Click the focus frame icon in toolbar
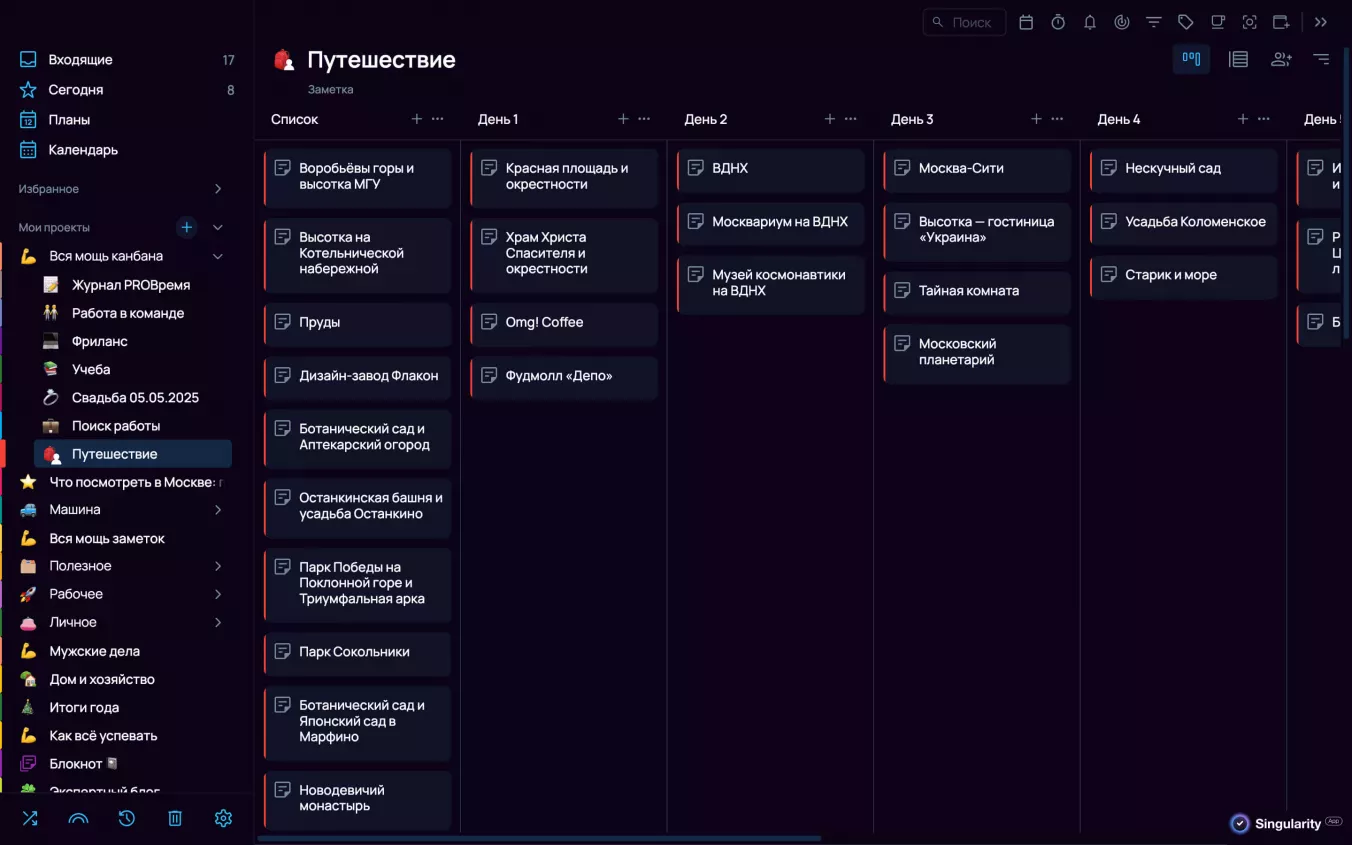The width and height of the screenshot is (1352, 845). click(x=1250, y=22)
